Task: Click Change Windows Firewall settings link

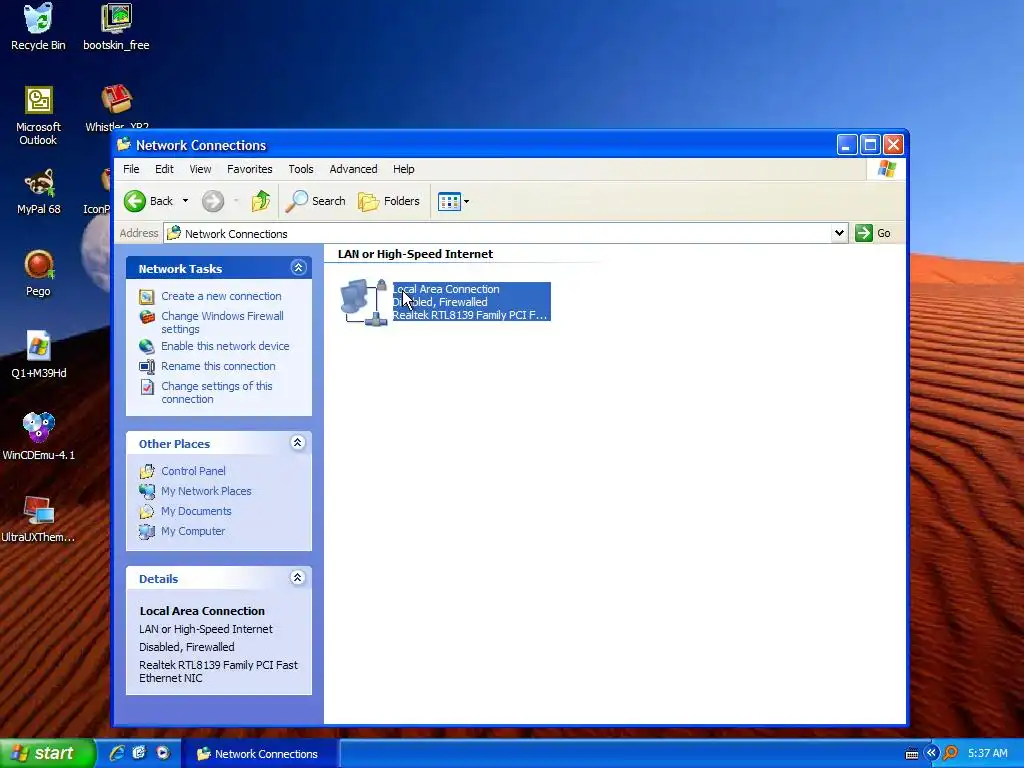Action: click(222, 323)
